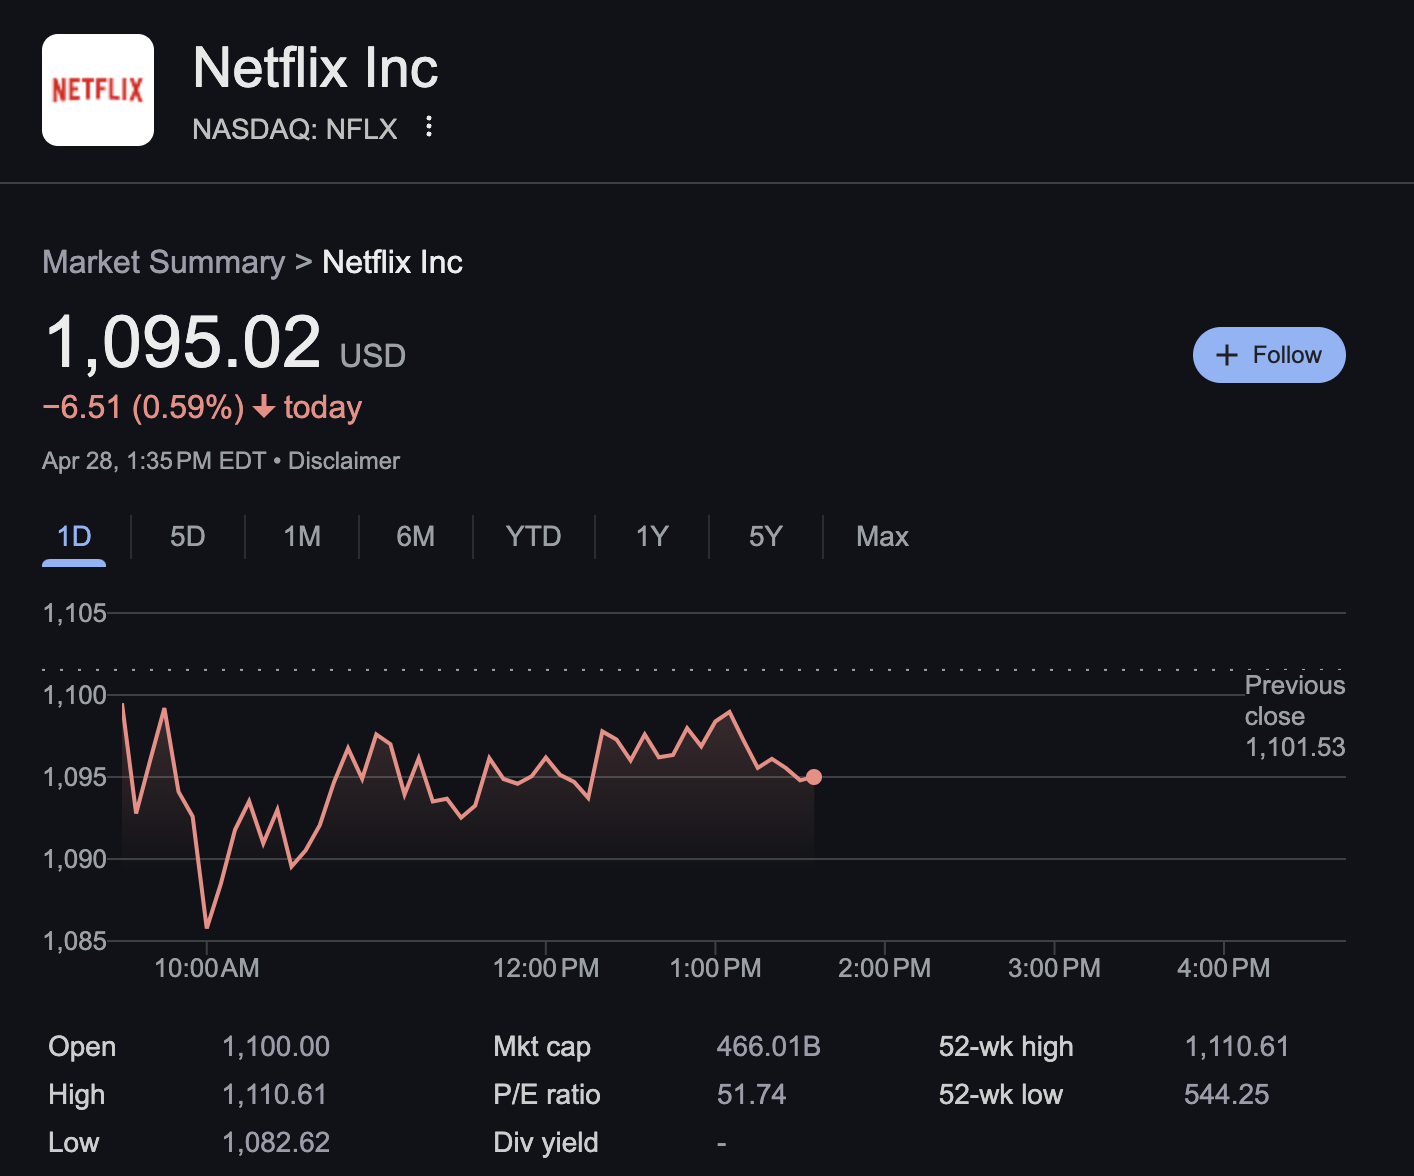
Task: Click the Low value 1,082.62
Action: 276,1143
